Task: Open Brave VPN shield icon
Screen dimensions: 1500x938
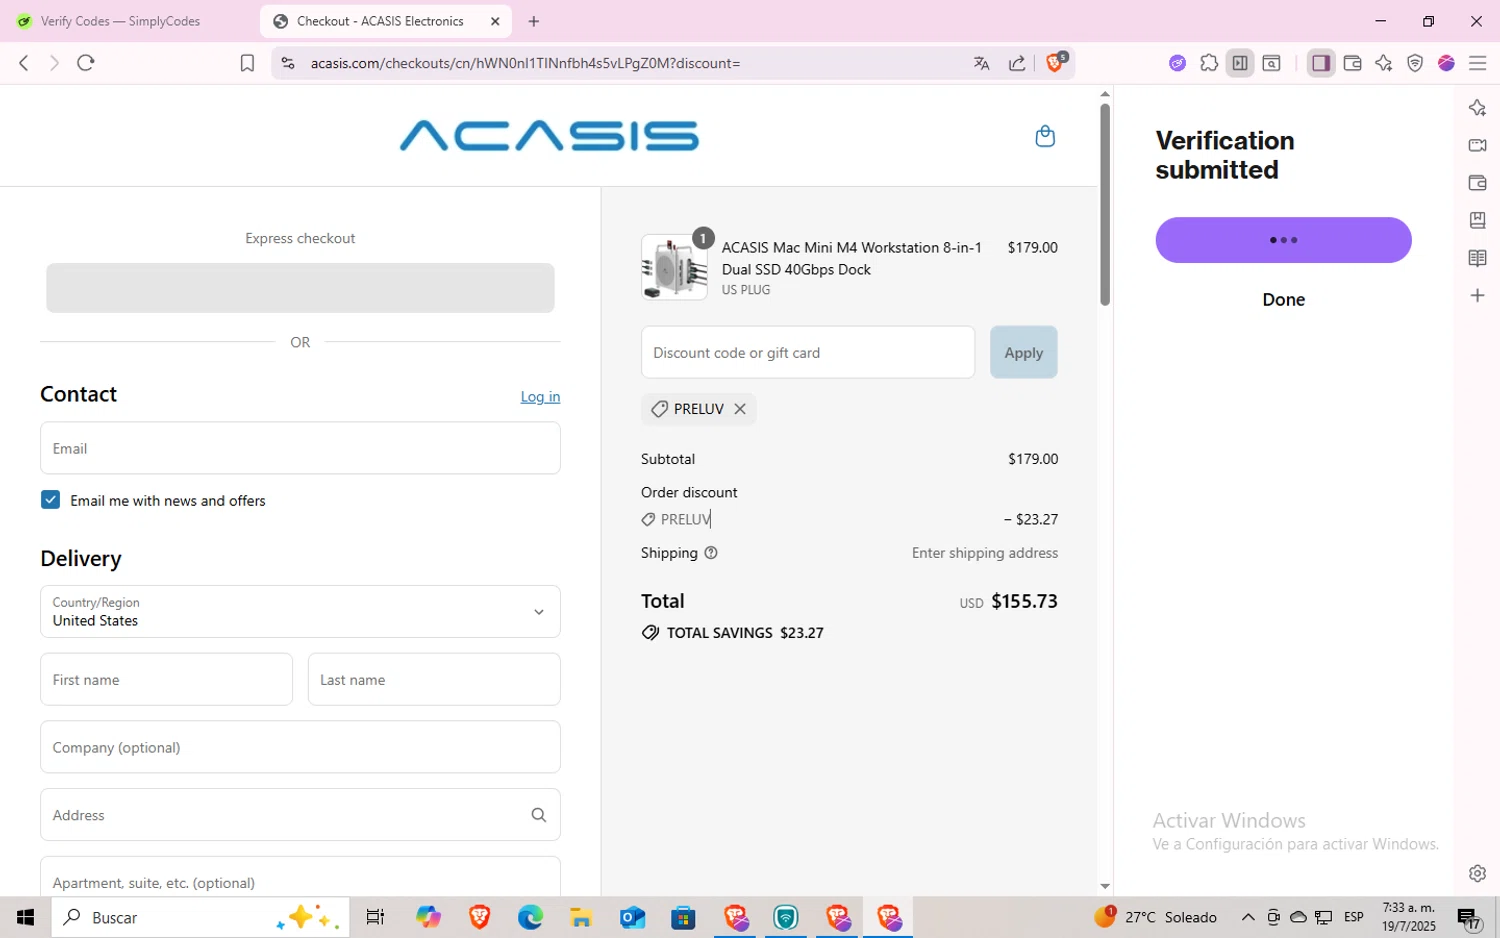Action: click(x=1415, y=63)
